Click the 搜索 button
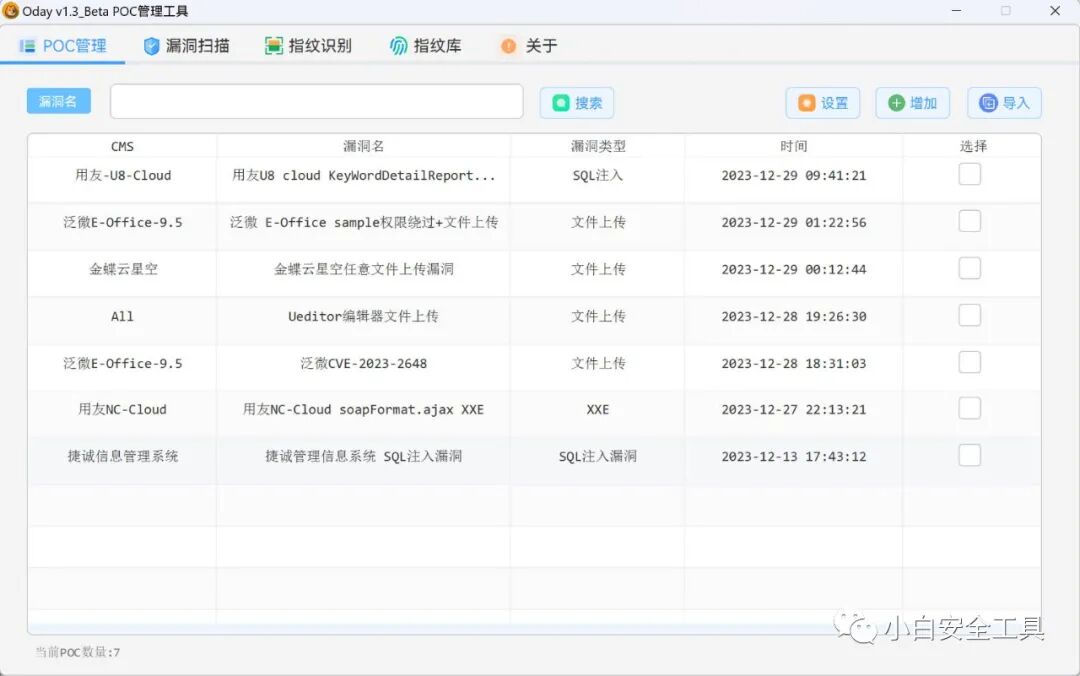 (577, 103)
